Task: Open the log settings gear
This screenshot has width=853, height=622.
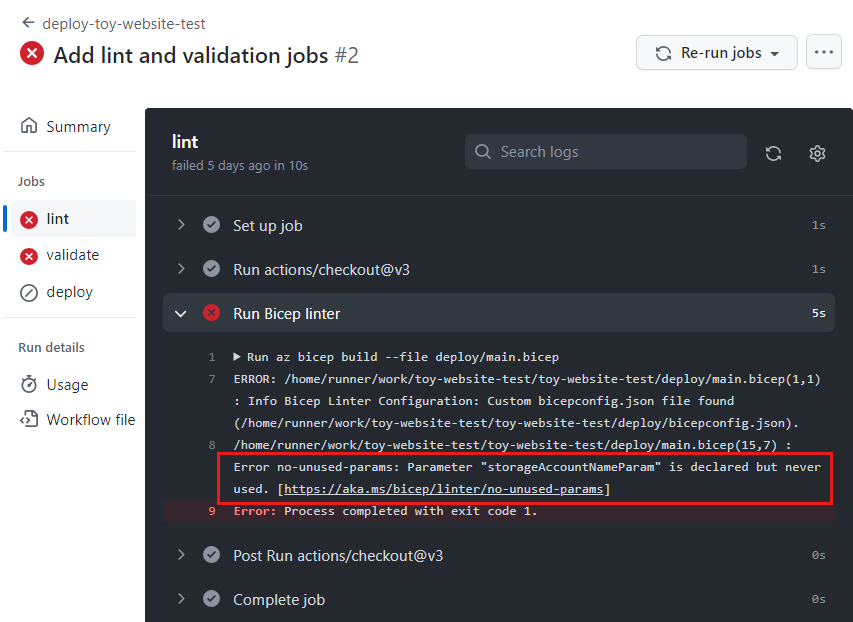Action: (x=817, y=153)
